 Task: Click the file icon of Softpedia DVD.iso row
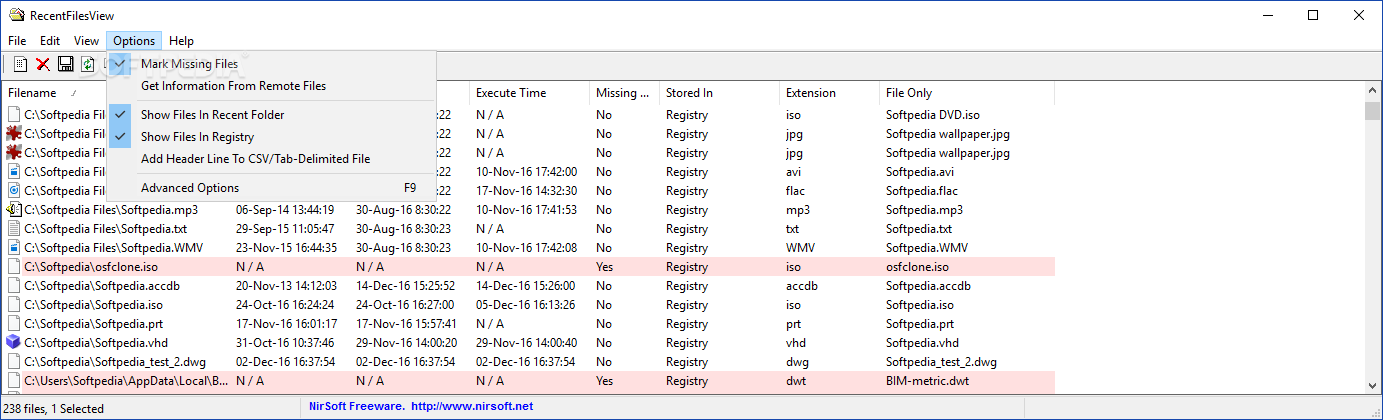pyautogui.click(x=14, y=115)
